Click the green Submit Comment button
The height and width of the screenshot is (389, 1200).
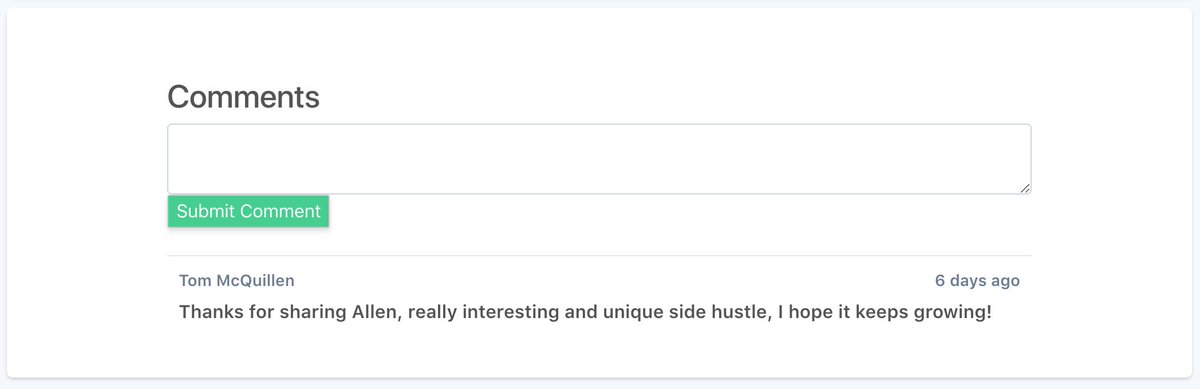tap(248, 211)
